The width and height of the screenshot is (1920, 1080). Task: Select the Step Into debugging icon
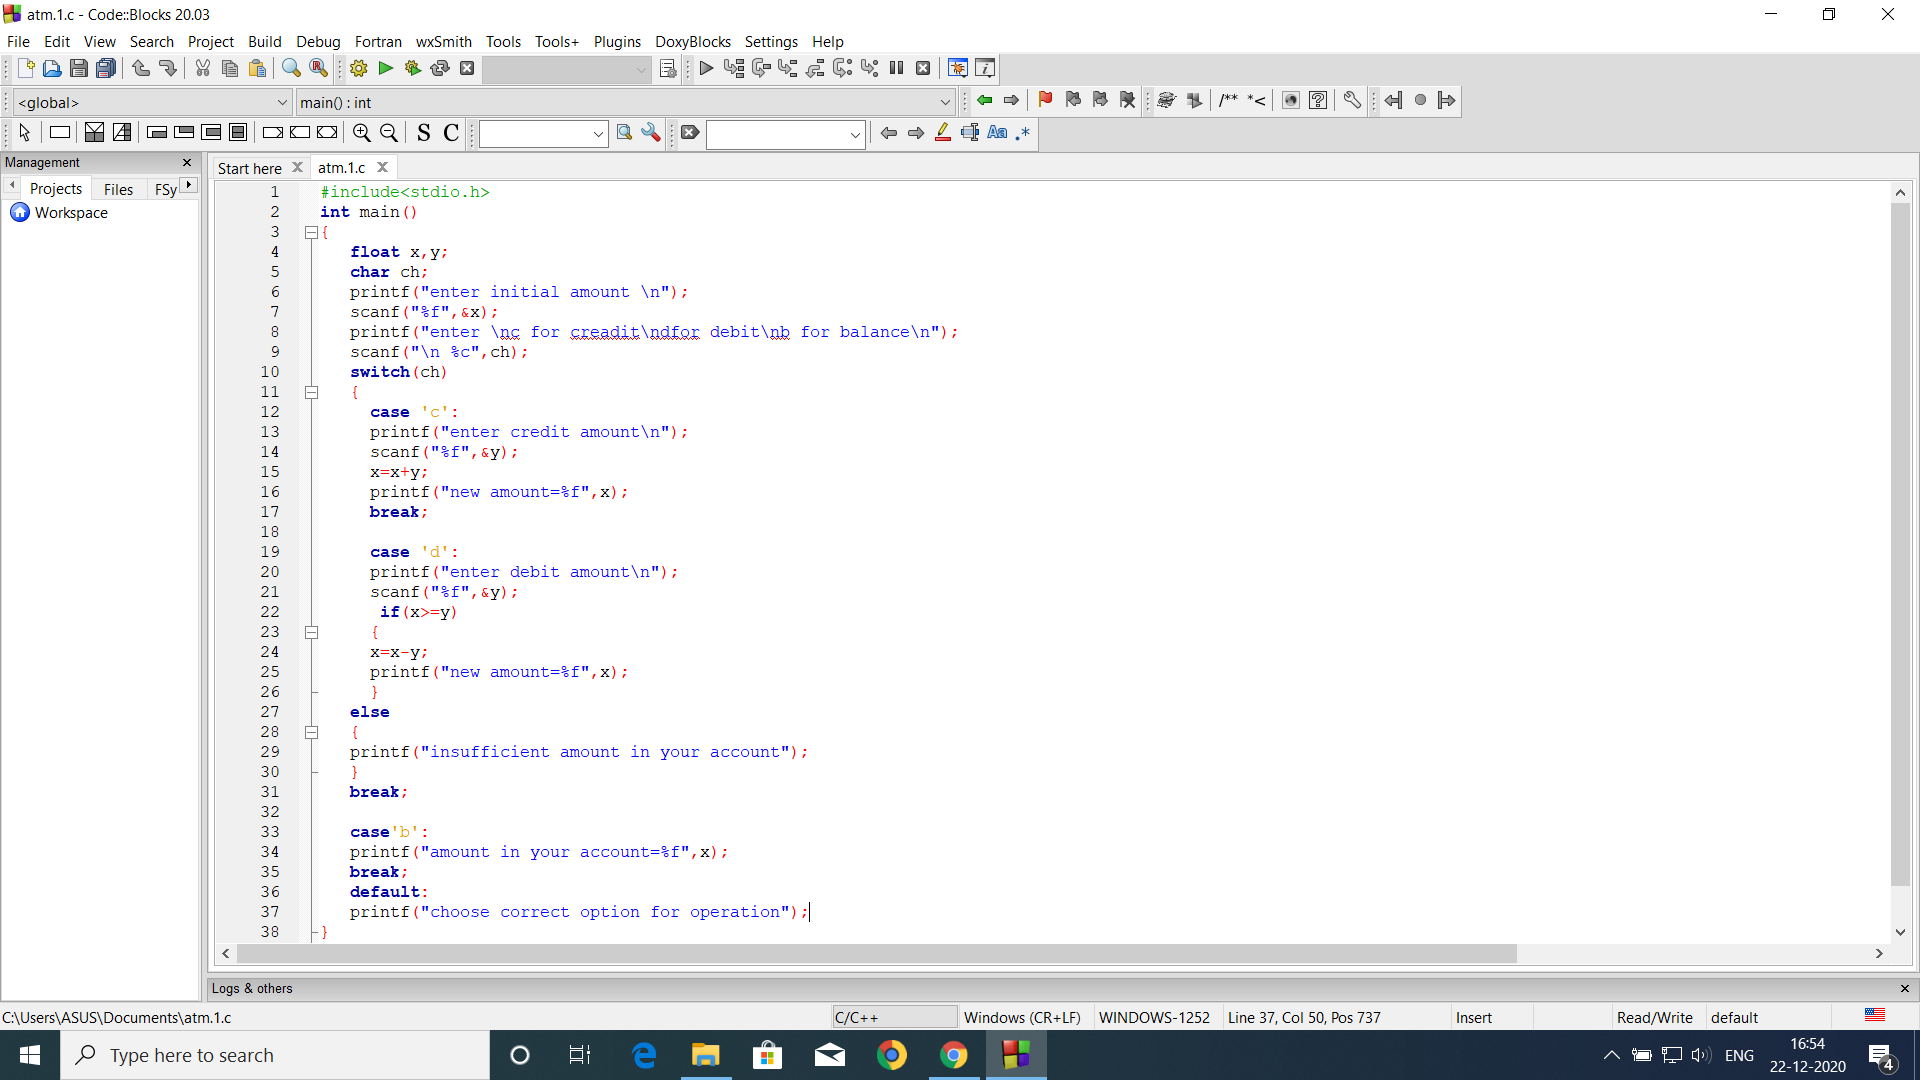click(788, 68)
